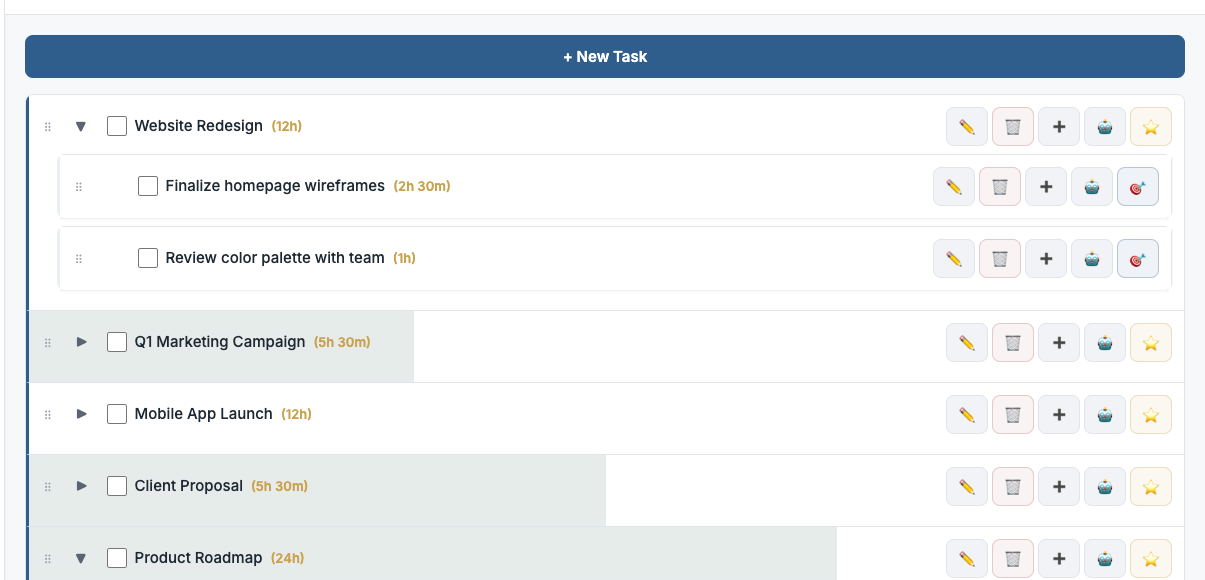Open the trash icon for Review color palette
Viewport: 1205px width, 580px height.
(999, 258)
